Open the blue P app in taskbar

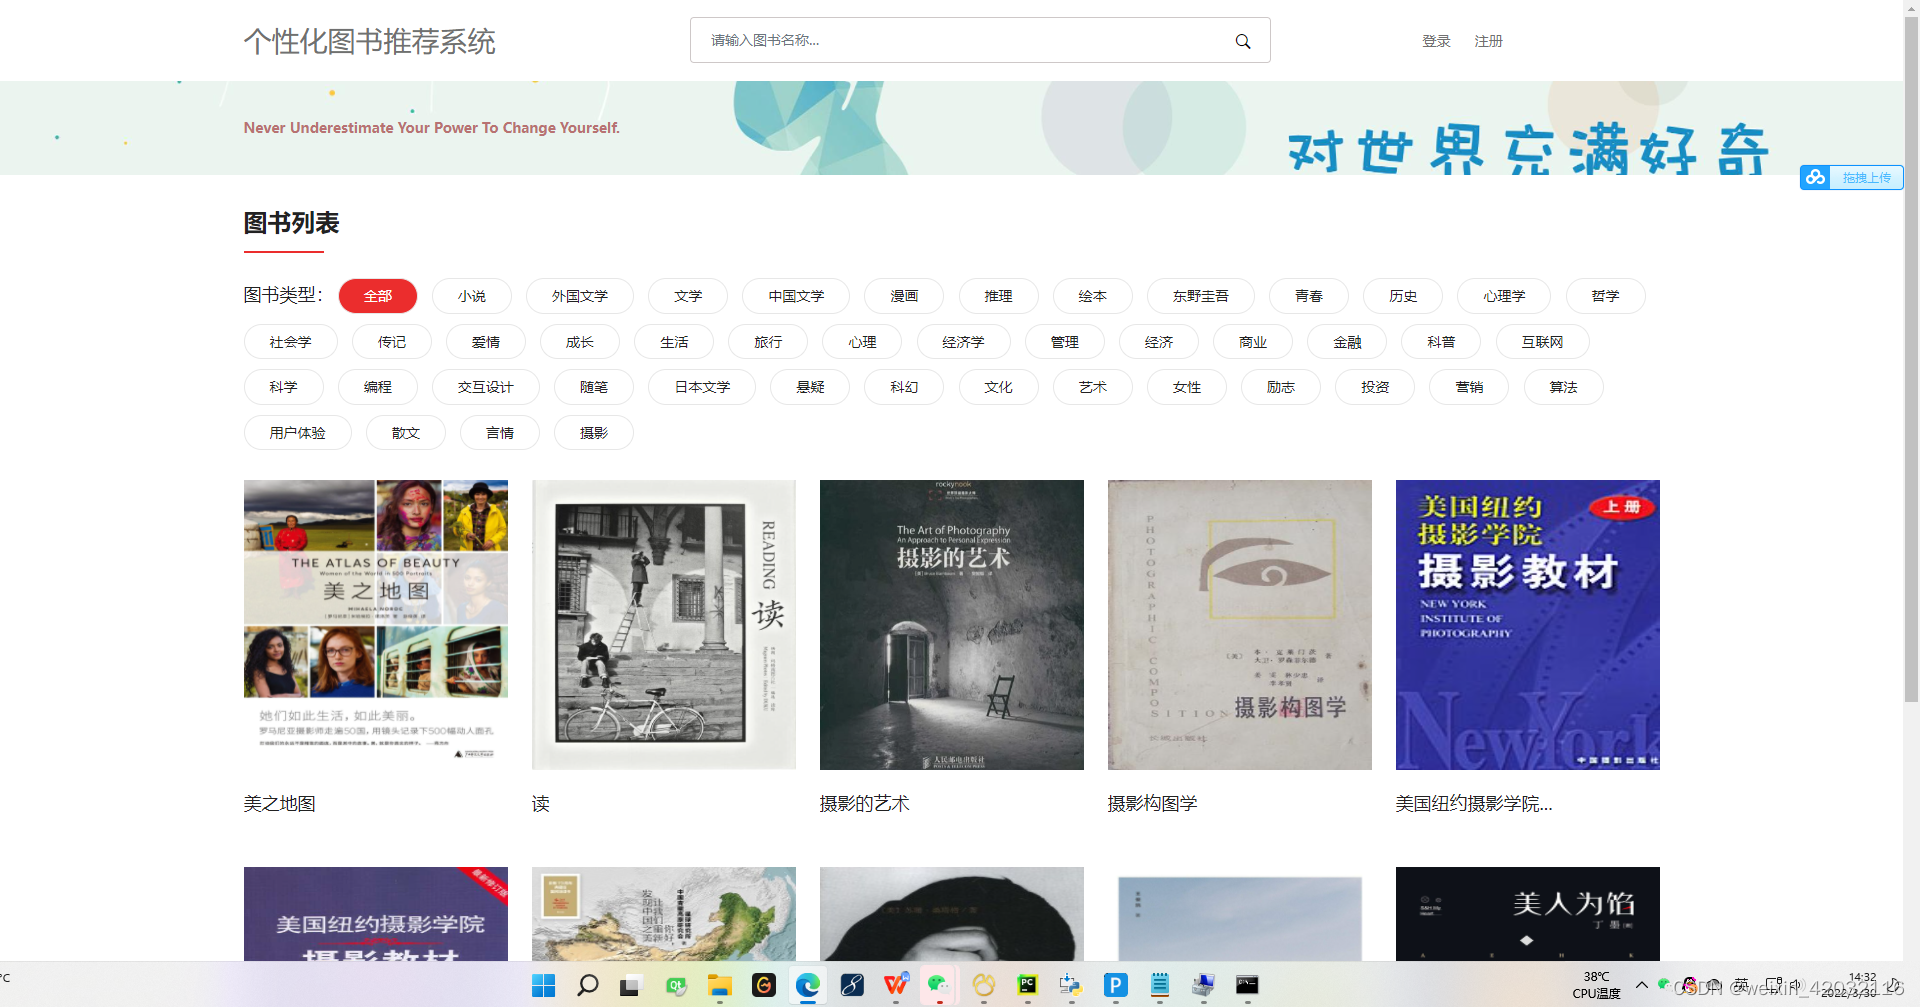point(1115,986)
